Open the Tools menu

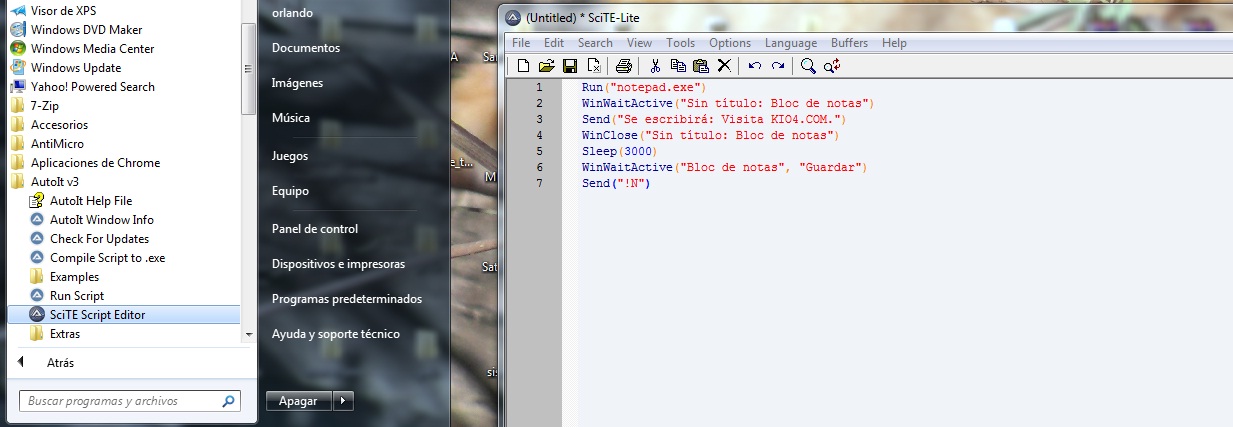point(680,43)
